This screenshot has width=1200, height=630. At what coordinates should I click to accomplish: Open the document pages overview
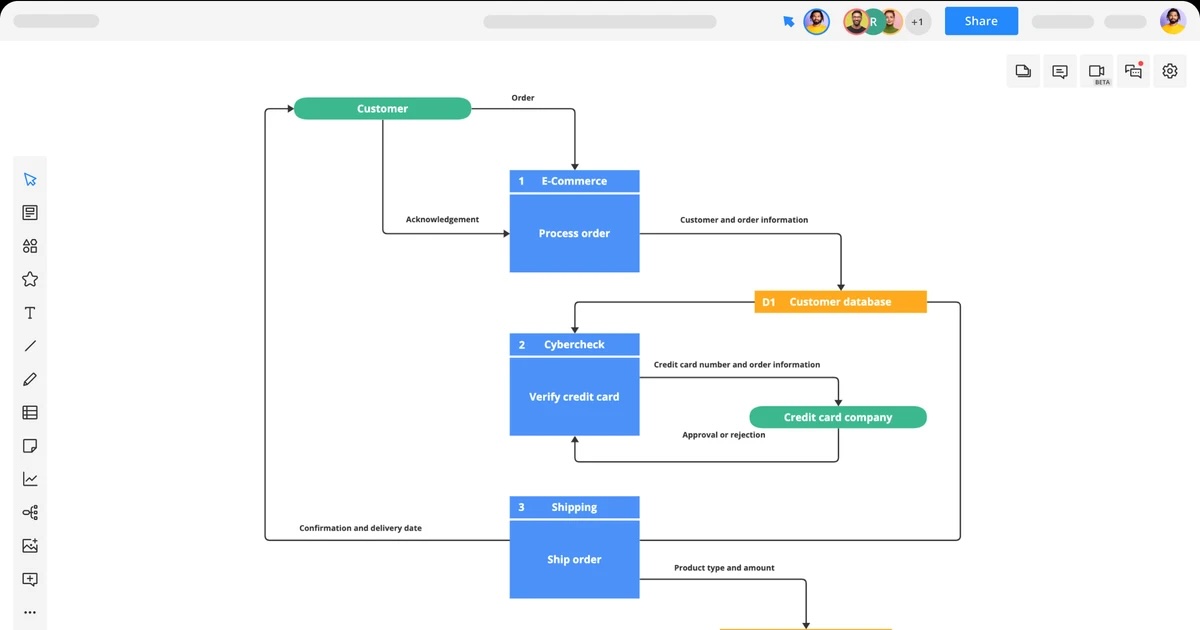[x=1022, y=70]
